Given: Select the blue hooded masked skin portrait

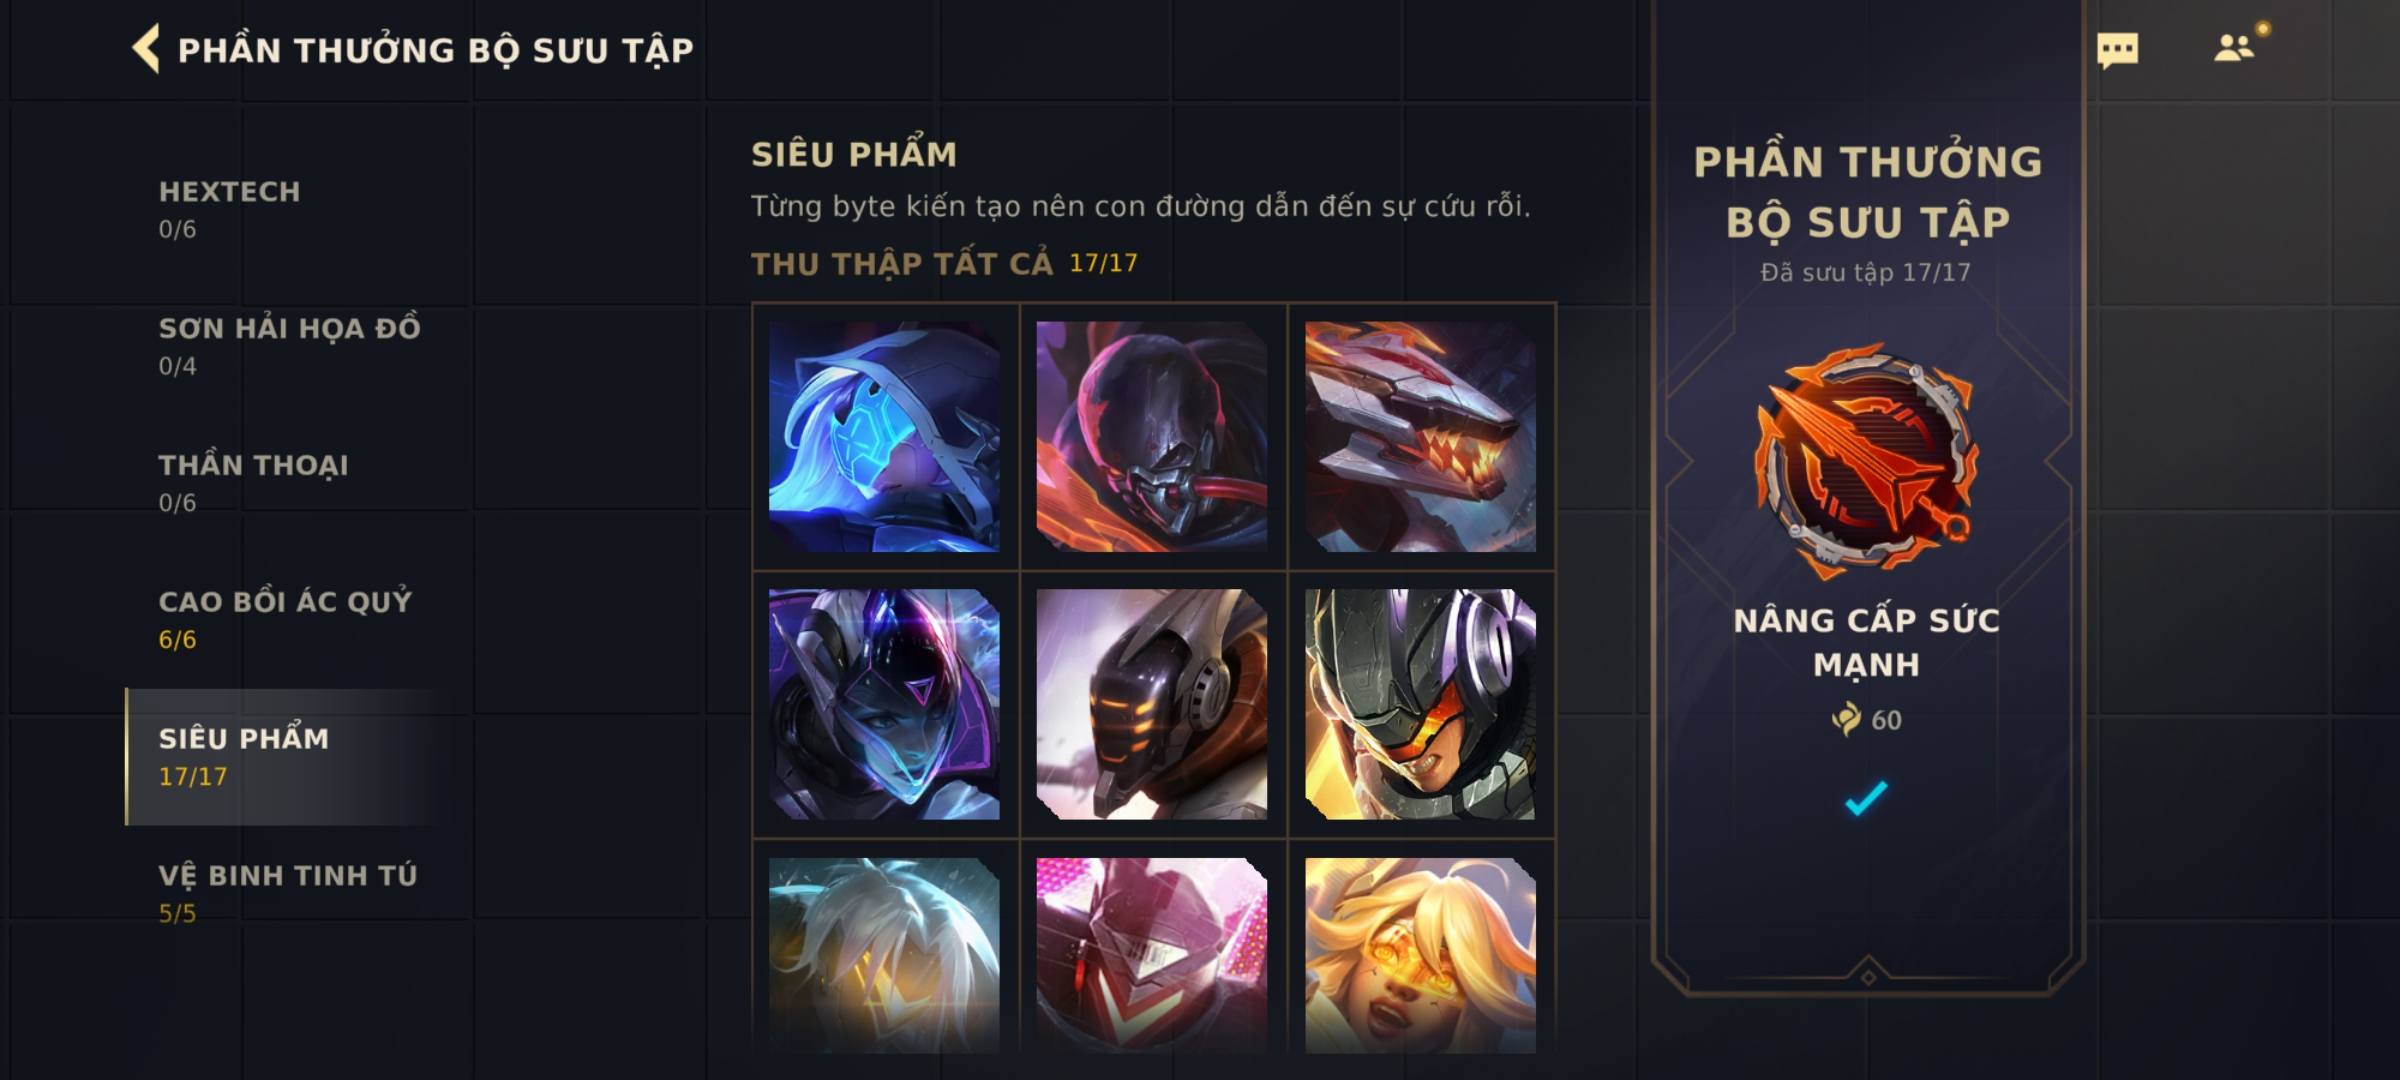Looking at the screenshot, I should pos(884,436).
